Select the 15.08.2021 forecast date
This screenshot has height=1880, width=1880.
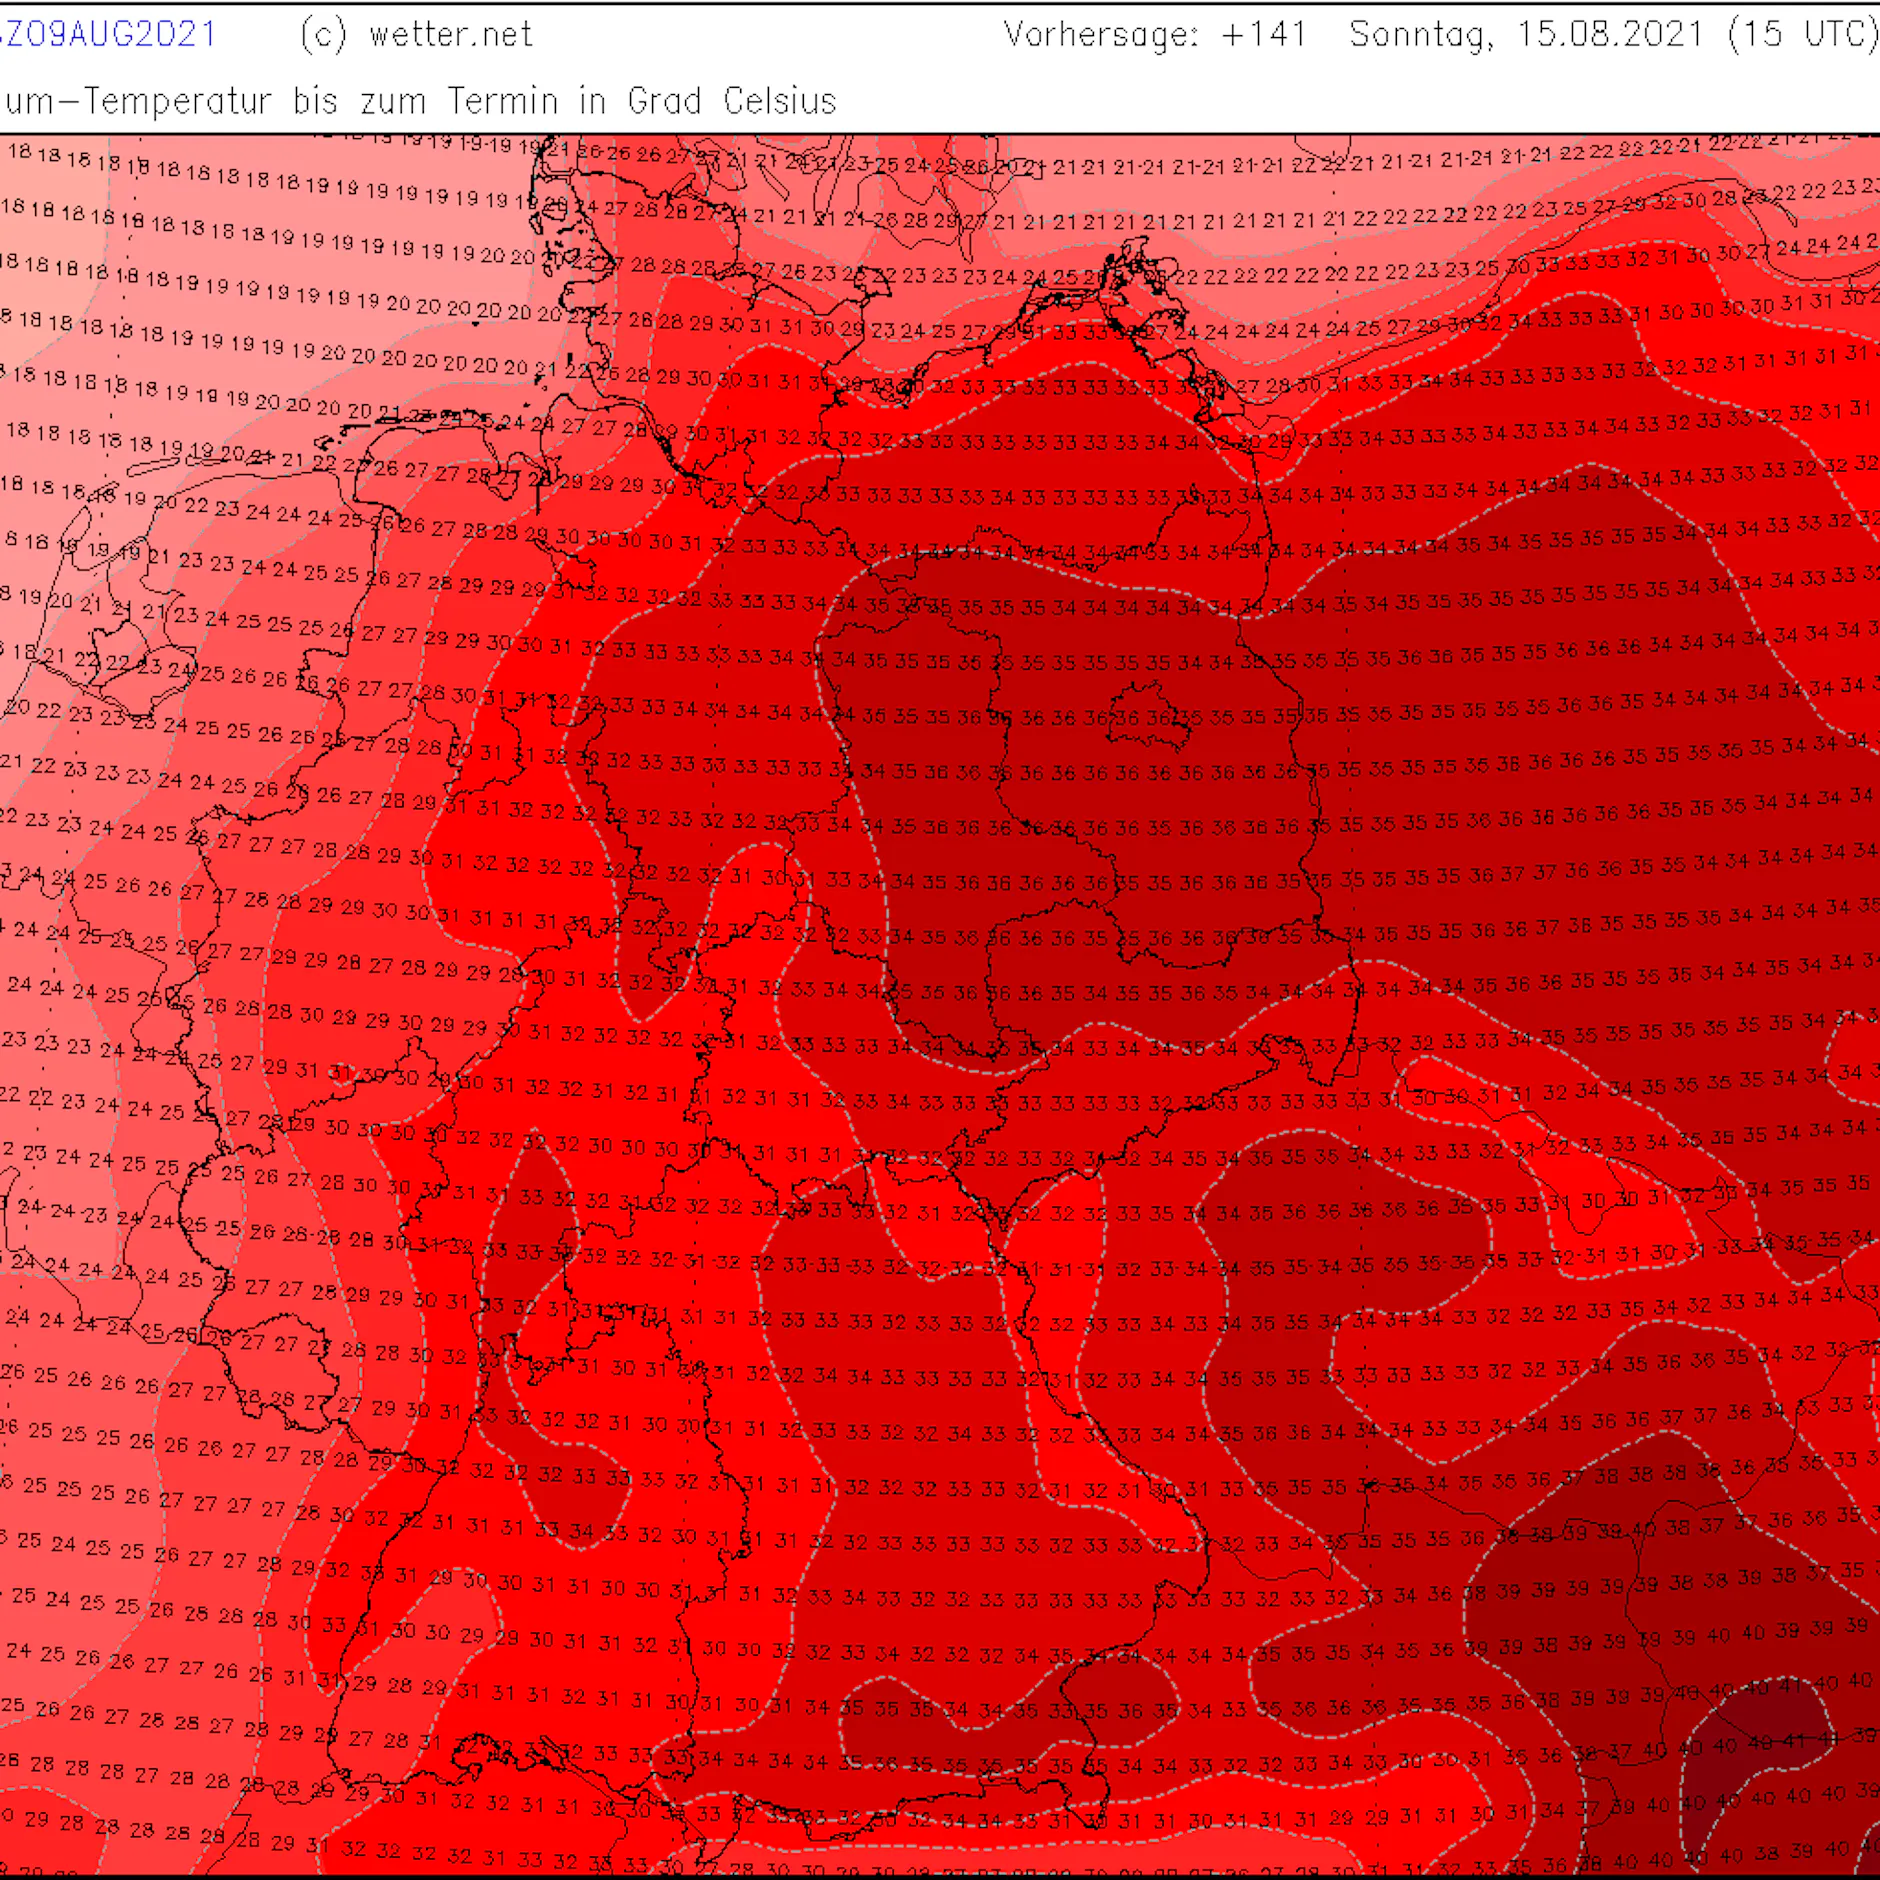point(1609,35)
